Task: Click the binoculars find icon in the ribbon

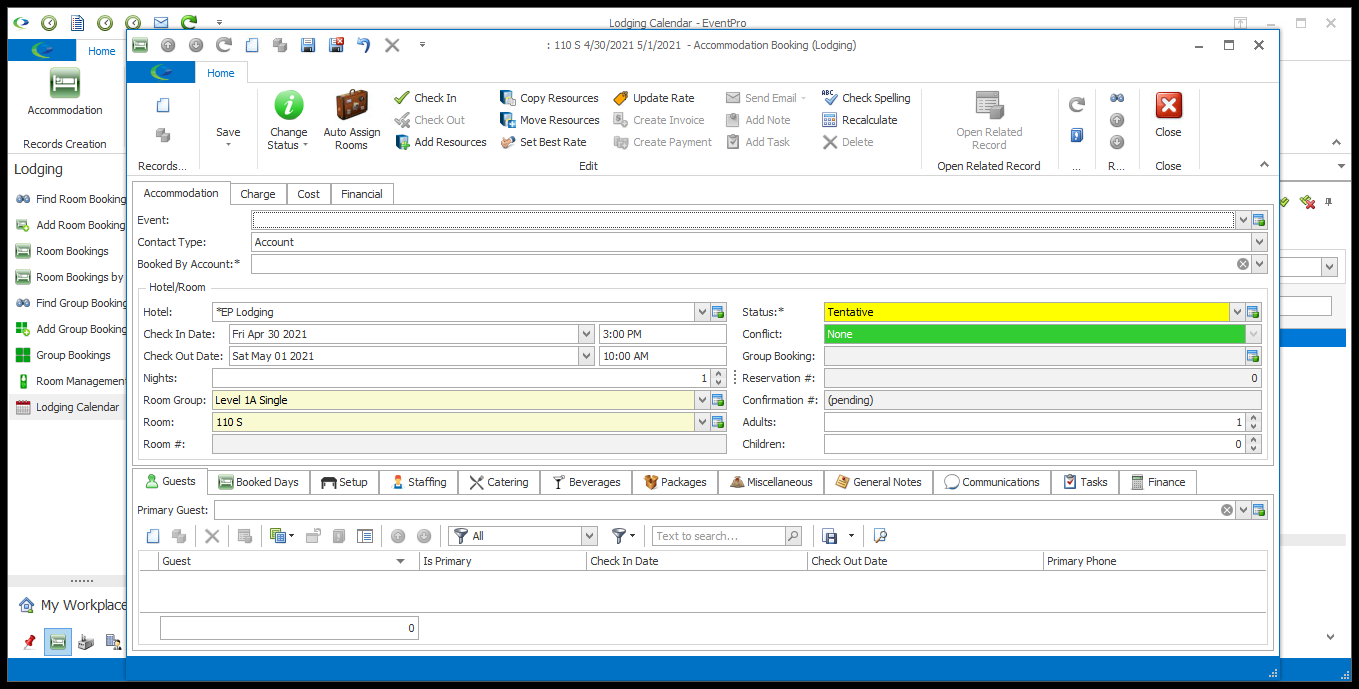Action: [x=1117, y=98]
